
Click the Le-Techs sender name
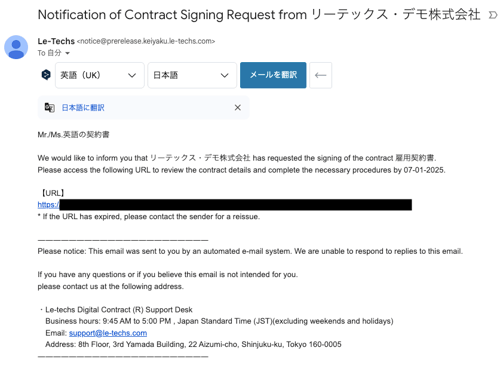click(x=56, y=41)
